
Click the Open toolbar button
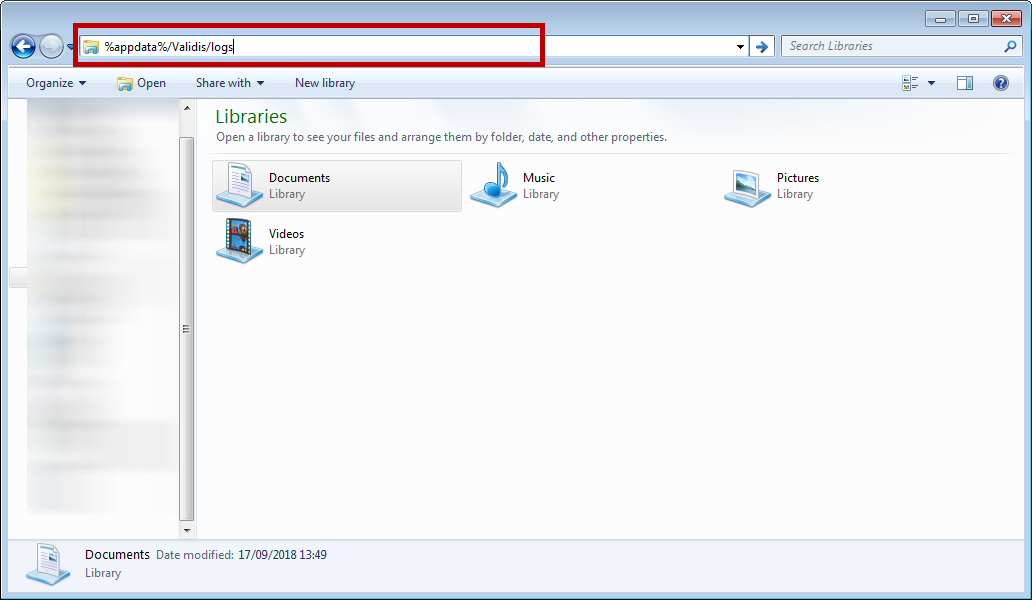point(141,83)
